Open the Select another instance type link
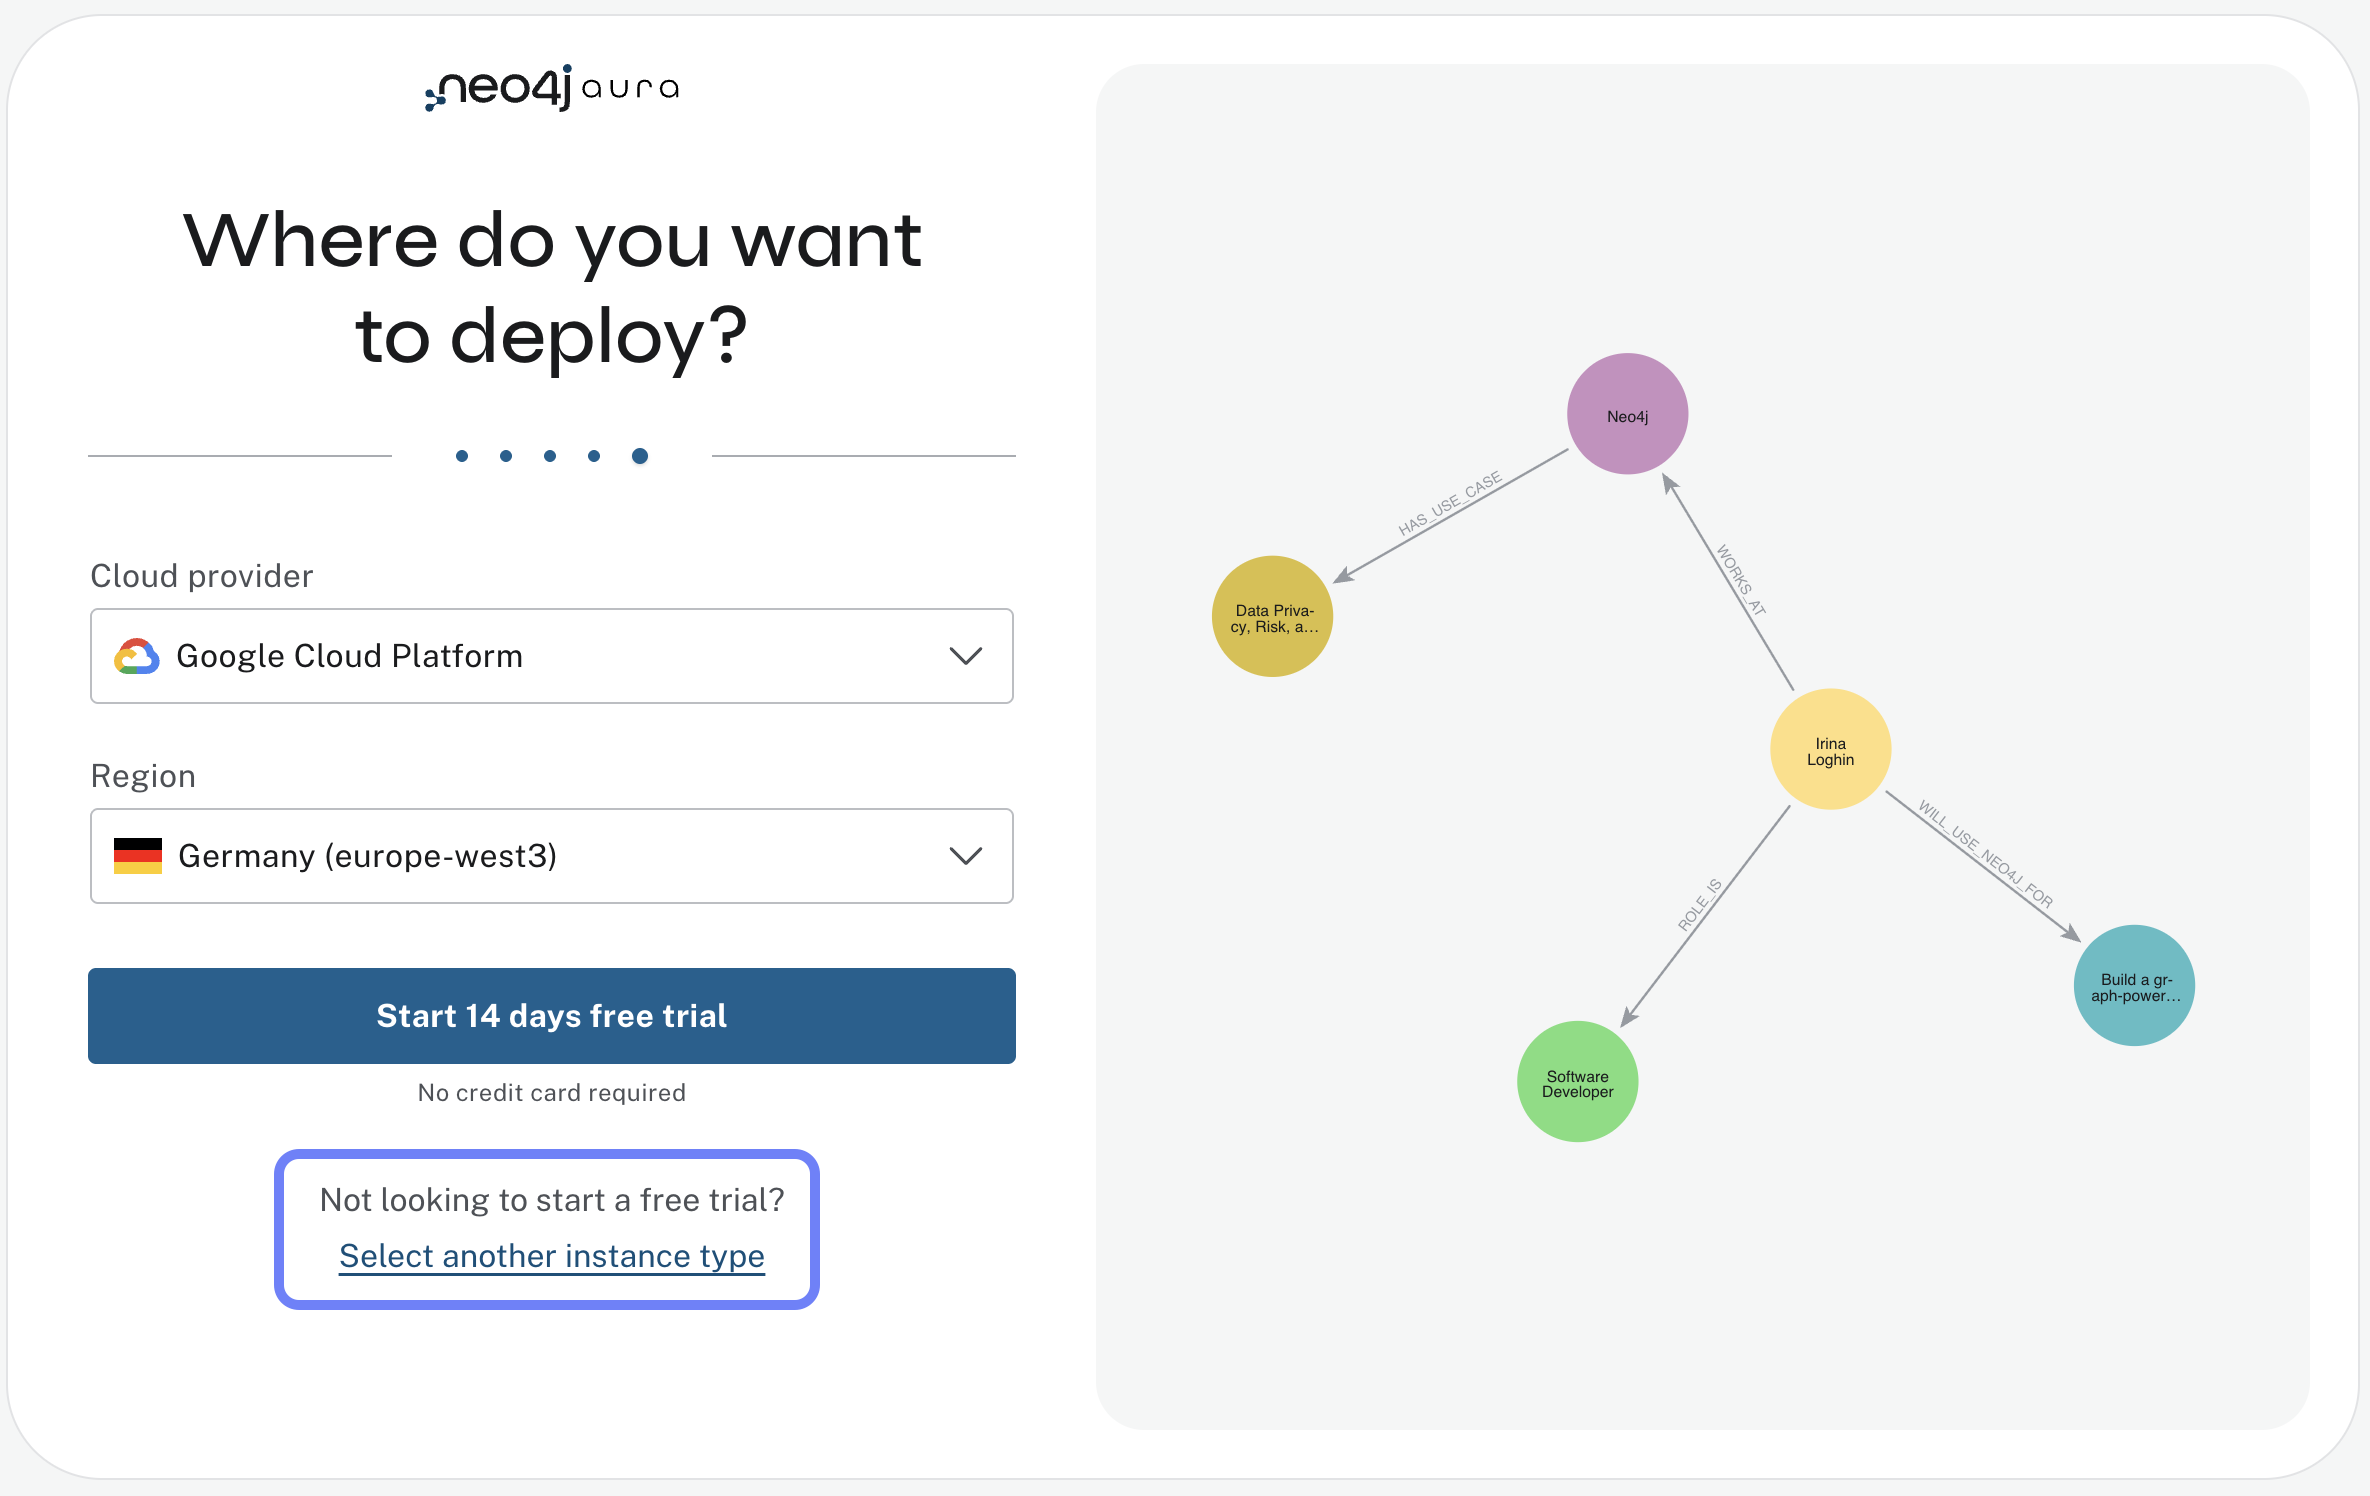Image resolution: width=2370 pixels, height=1496 pixels. point(551,1256)
